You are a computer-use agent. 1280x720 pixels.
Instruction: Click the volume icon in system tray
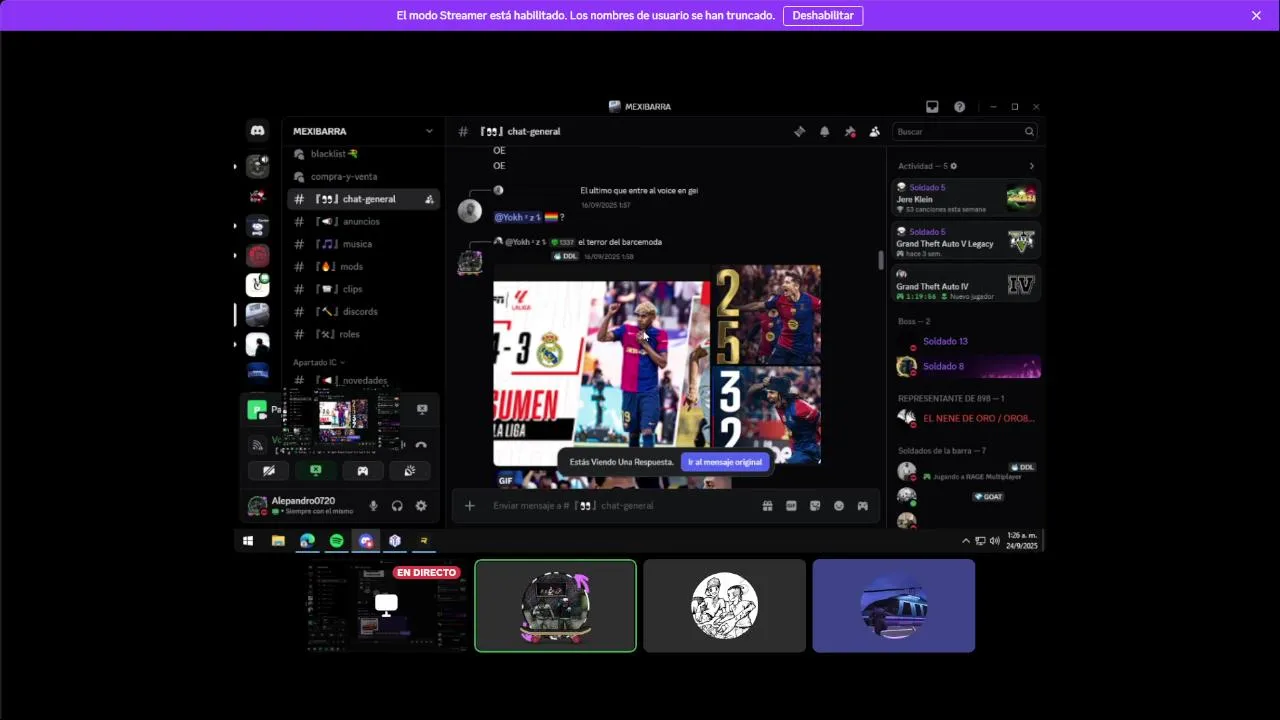click(994, 541)
